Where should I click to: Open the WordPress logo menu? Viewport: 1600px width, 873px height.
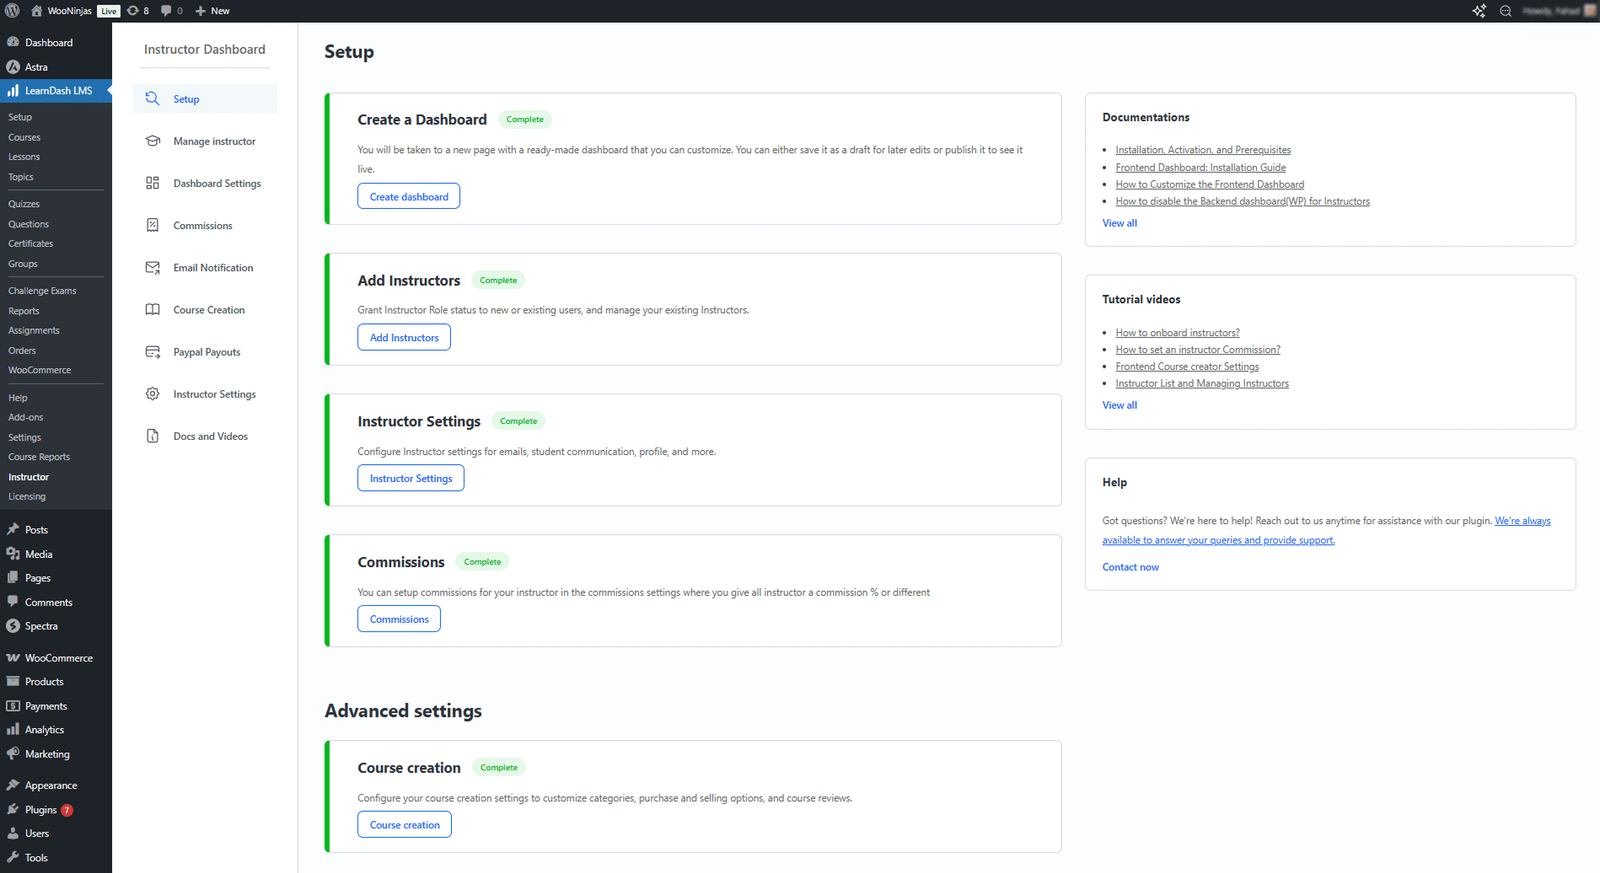click(x=12, y=11)
